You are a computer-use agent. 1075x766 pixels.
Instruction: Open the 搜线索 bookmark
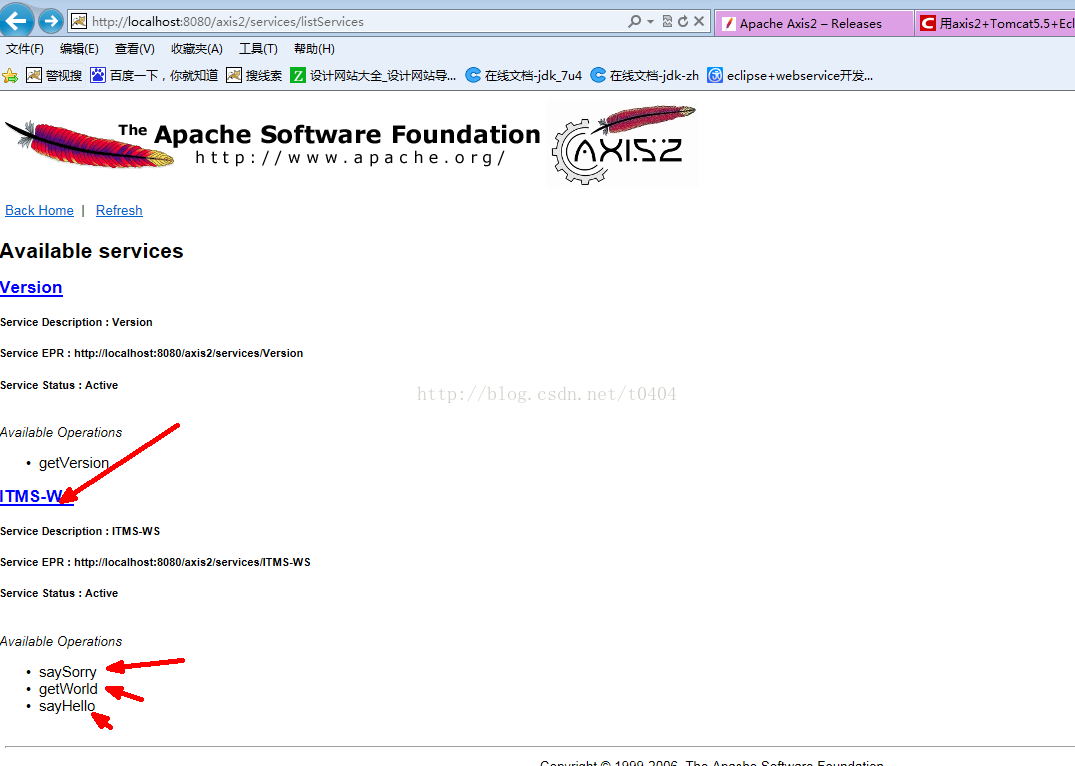pos(254,75)
